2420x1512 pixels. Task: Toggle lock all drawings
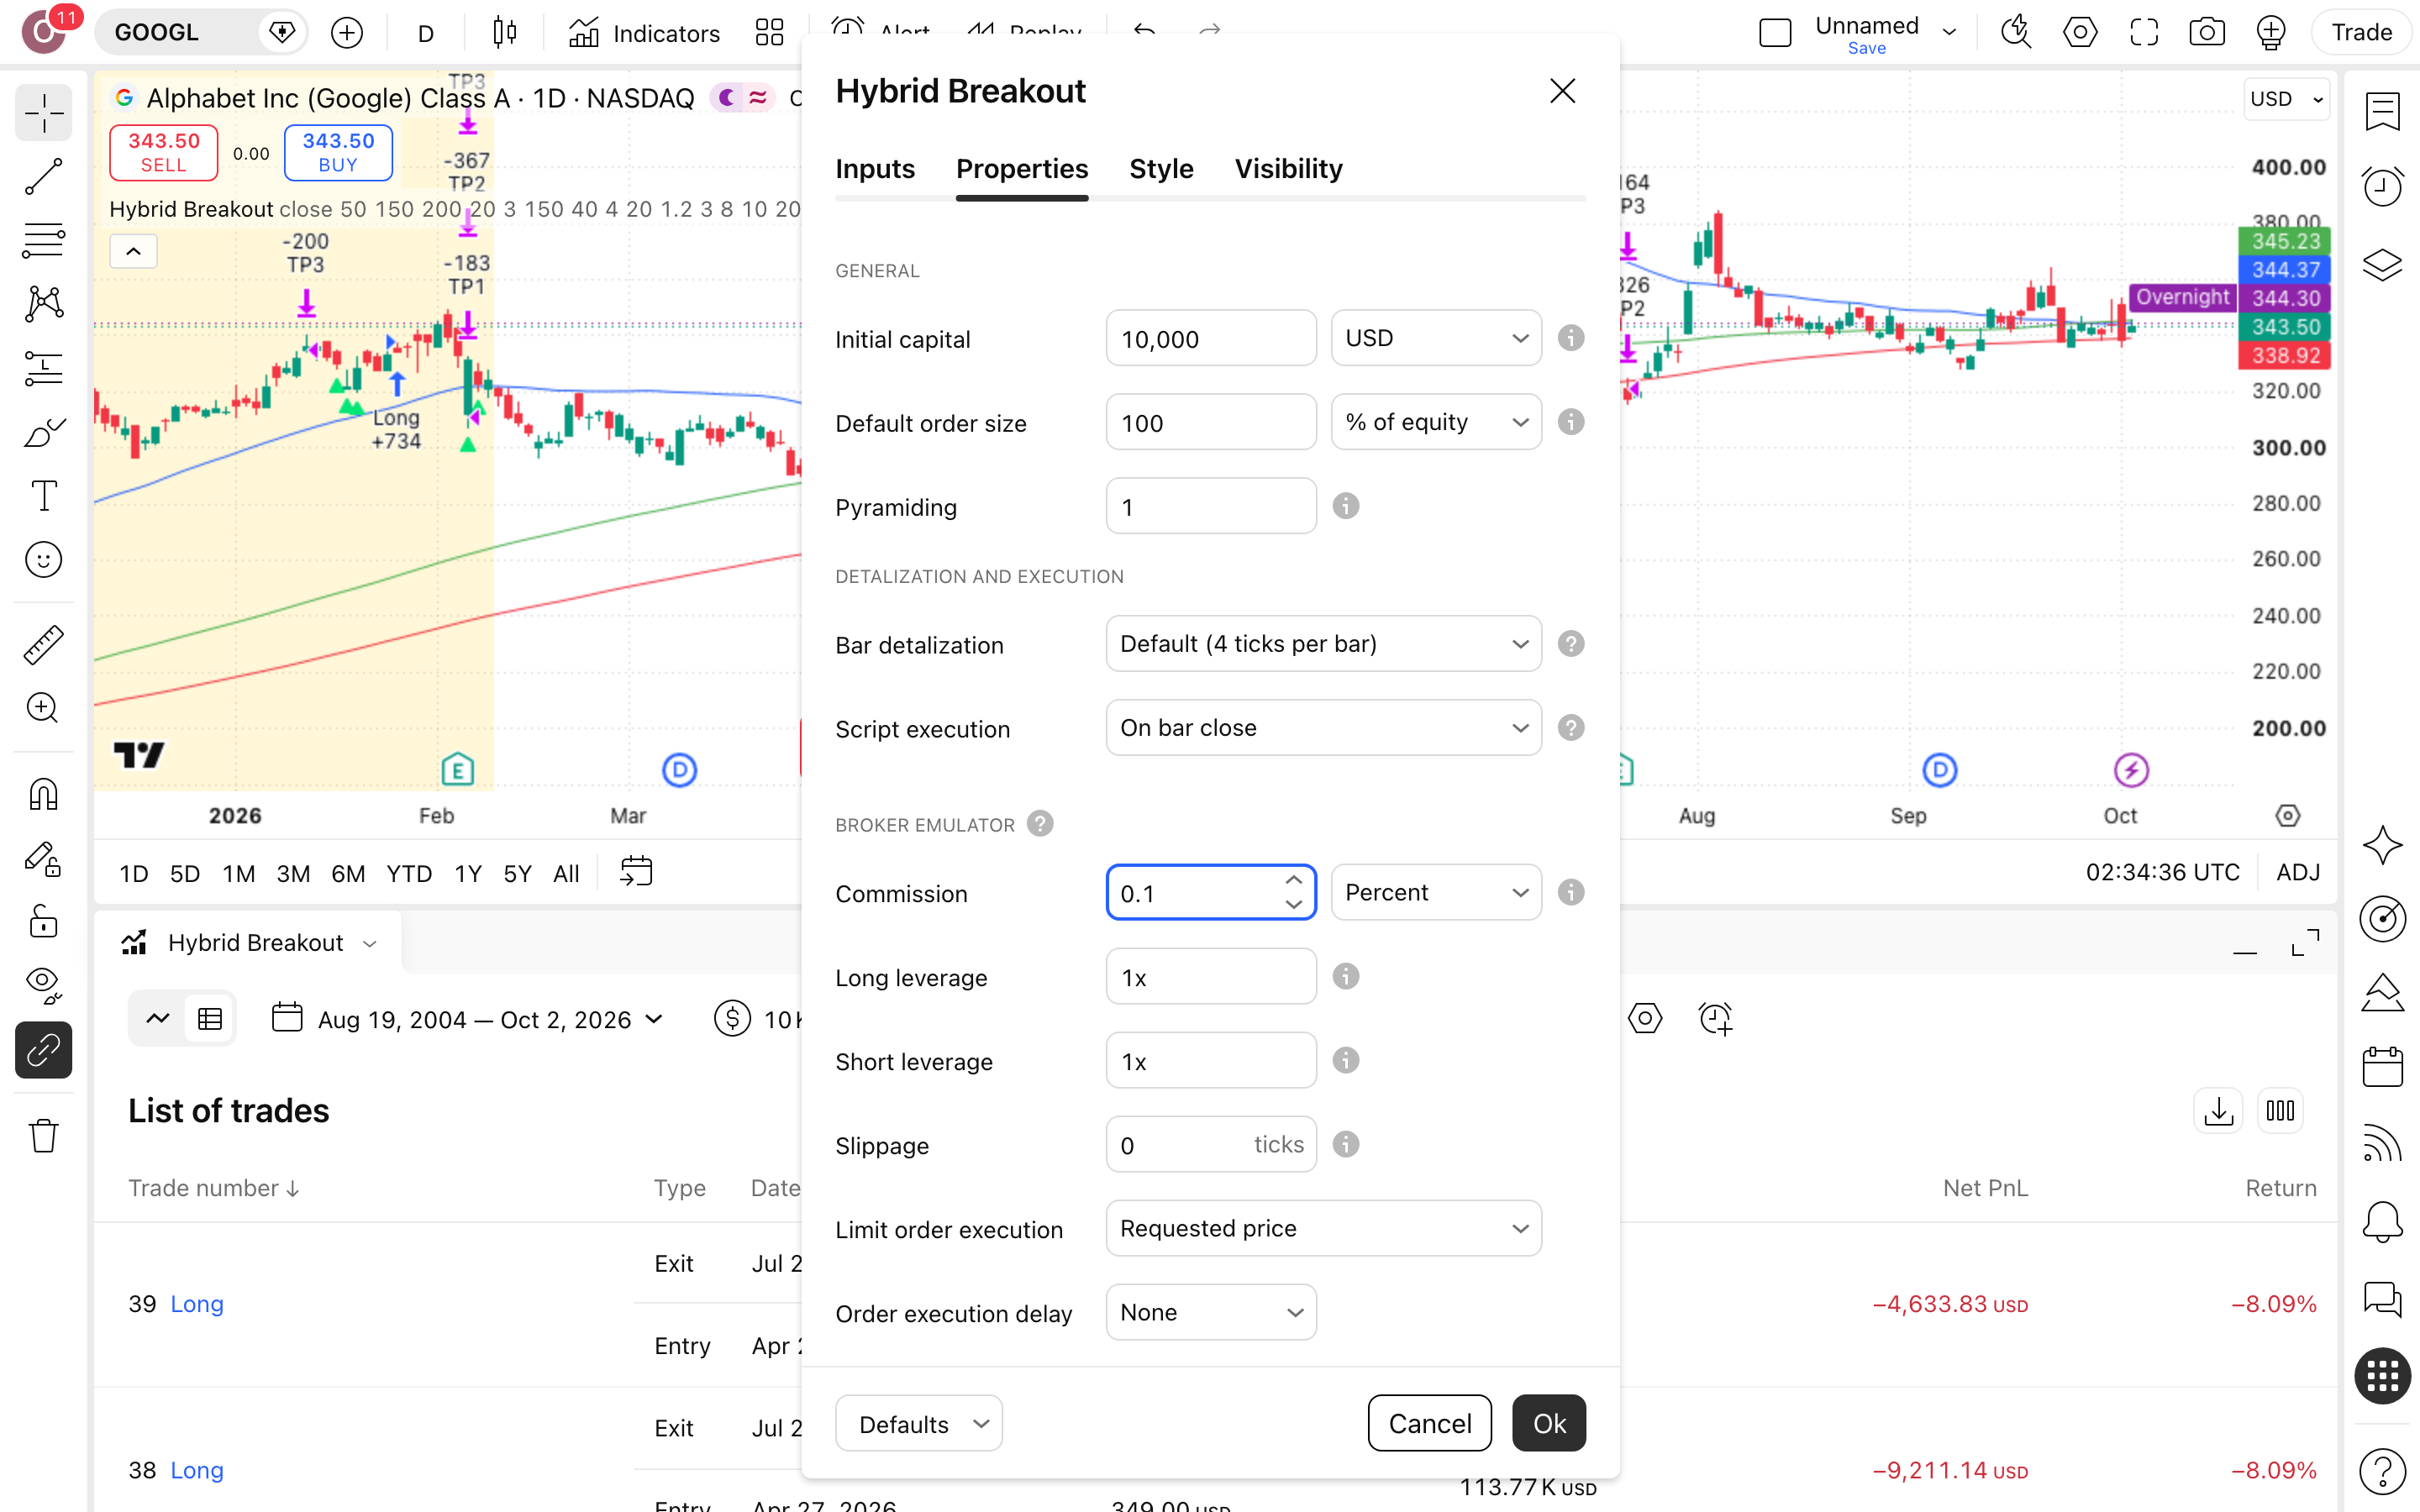(43, 921)
